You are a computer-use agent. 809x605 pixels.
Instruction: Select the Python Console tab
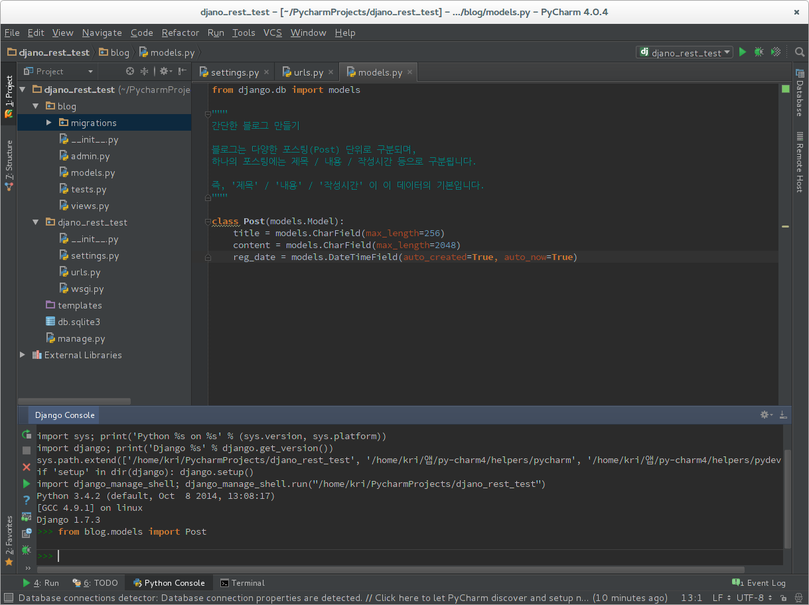point(169,583)
